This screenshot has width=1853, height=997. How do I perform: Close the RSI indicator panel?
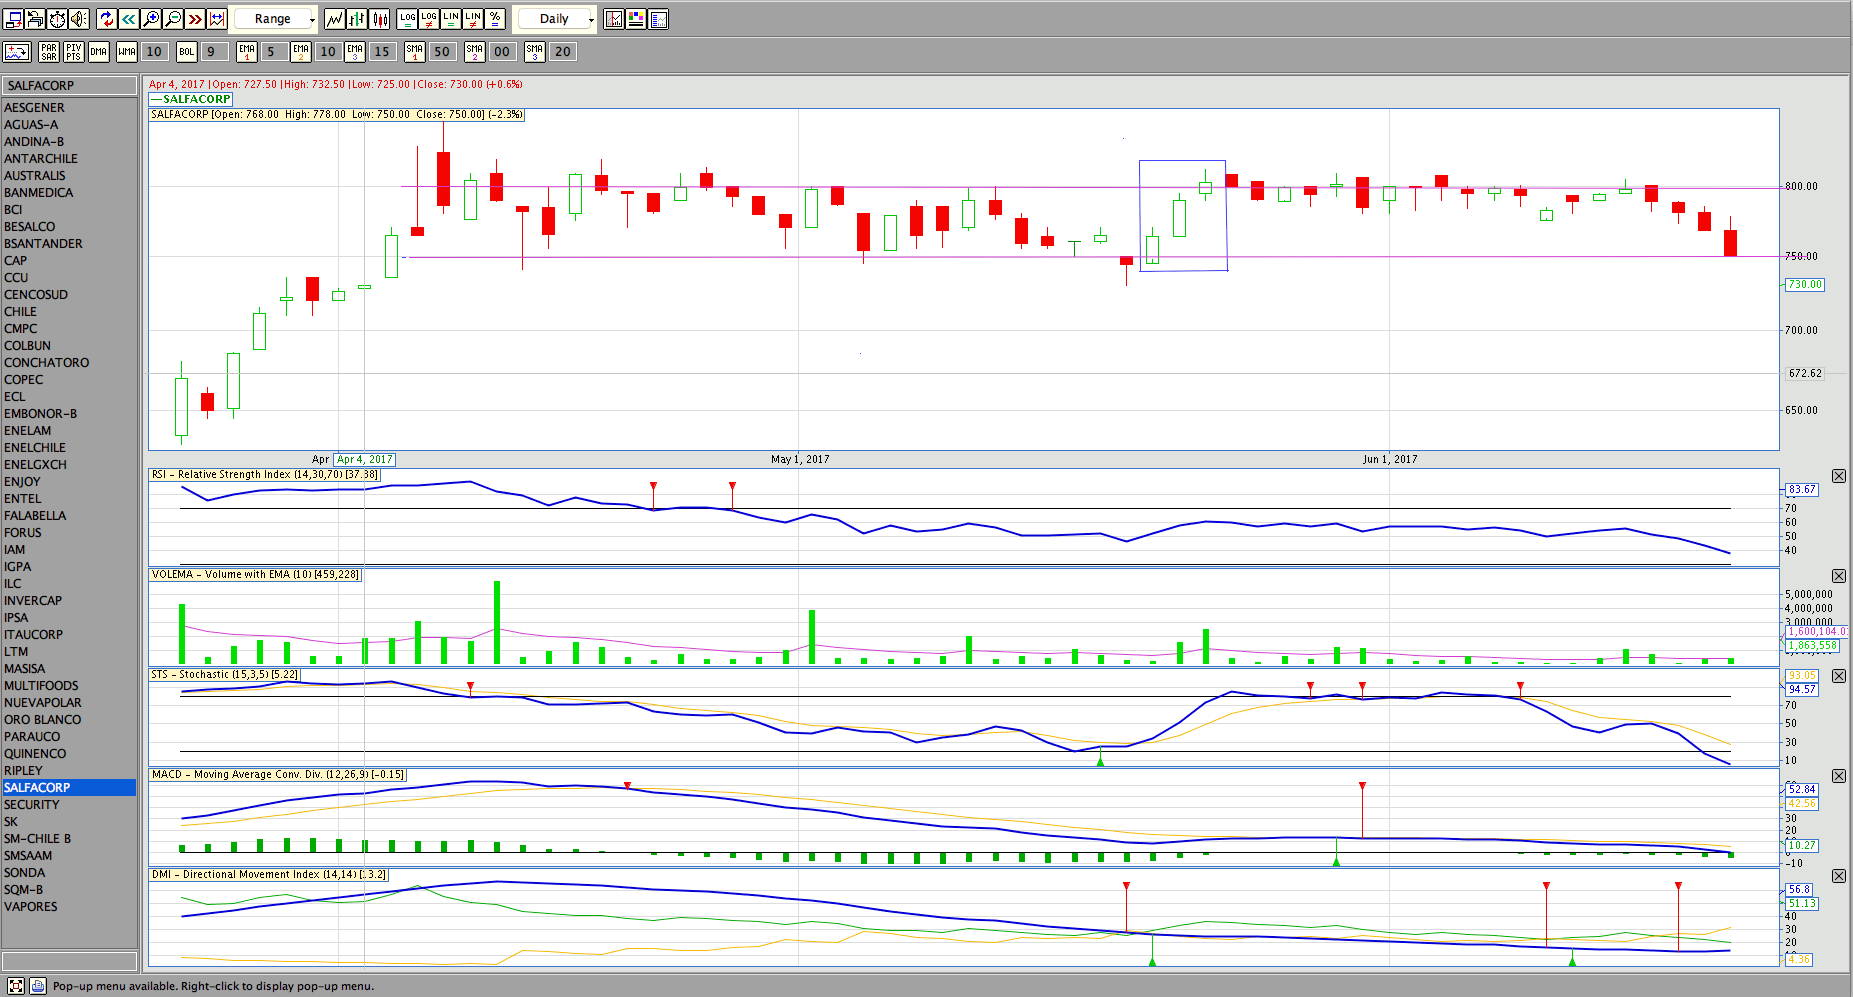point(1838,476)
